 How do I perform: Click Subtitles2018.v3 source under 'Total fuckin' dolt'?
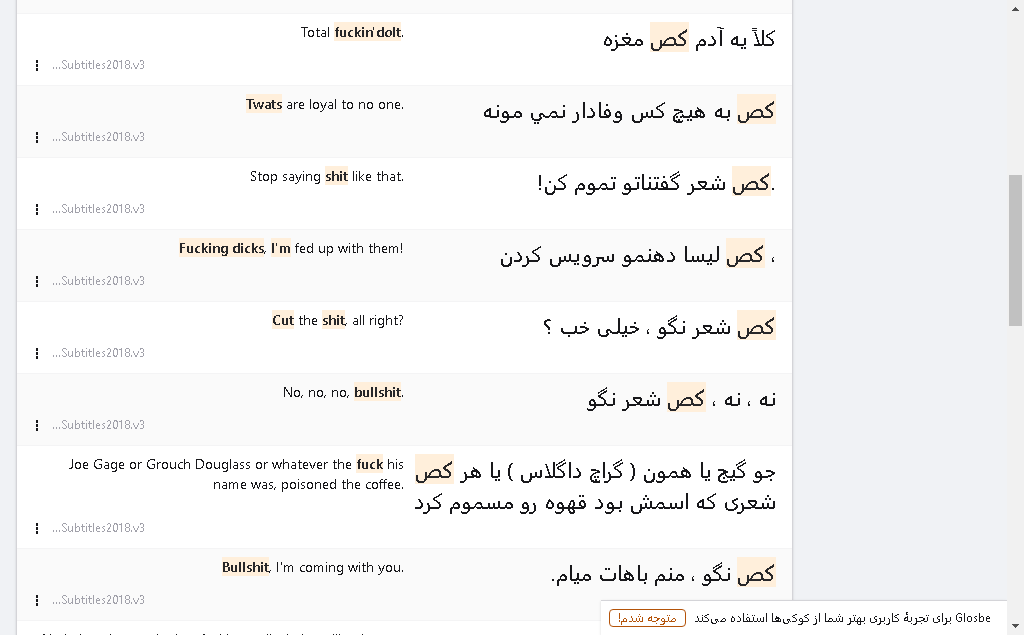pyautogui.click(x=99, y=65)
